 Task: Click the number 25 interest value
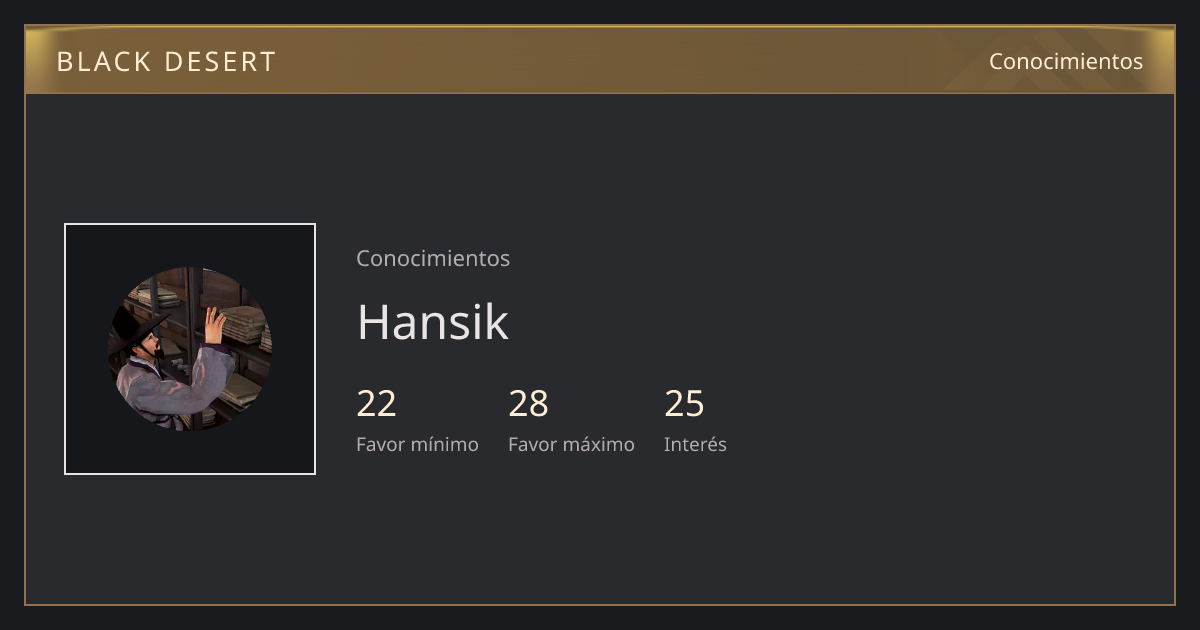[x=685, y=404]
